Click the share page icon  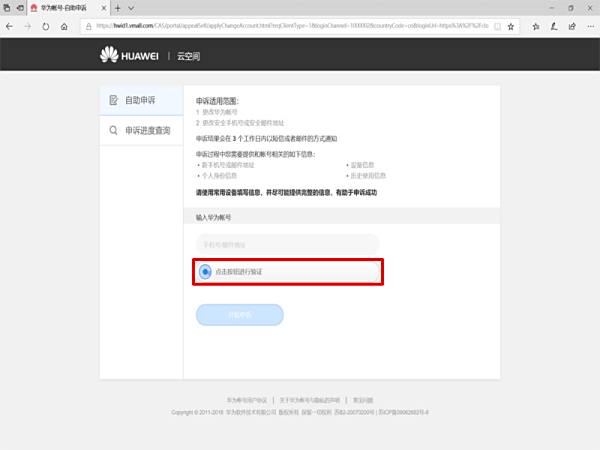coord(572,26)
